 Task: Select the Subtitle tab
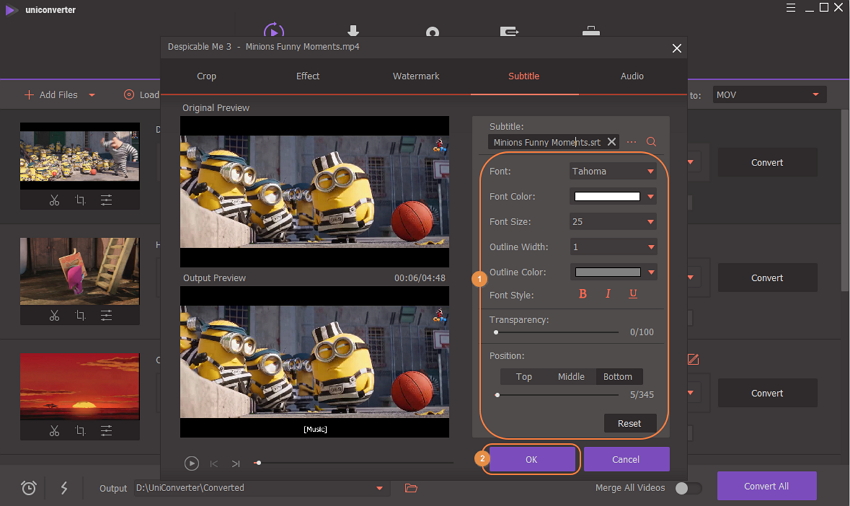pos(524,76)
